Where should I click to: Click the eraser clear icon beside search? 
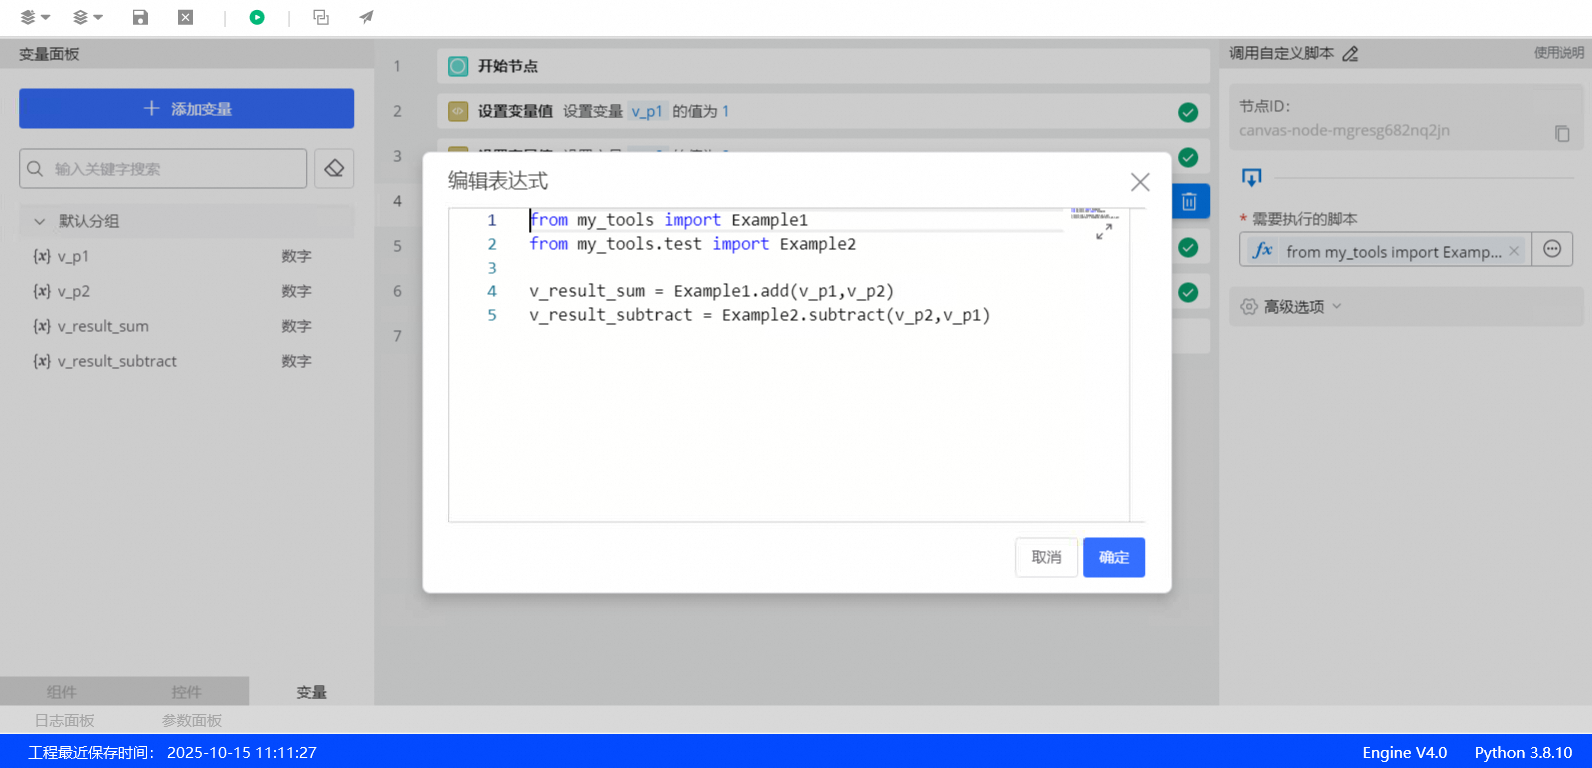[x=334, y=168]
